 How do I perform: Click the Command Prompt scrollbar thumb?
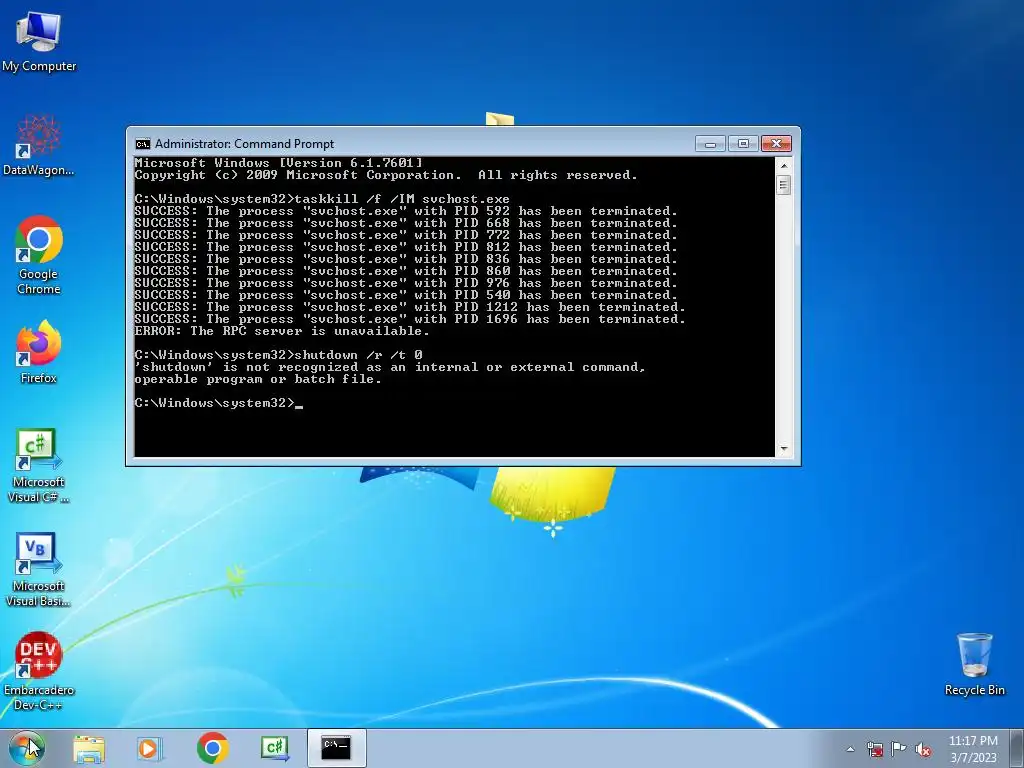coord(784,185)
